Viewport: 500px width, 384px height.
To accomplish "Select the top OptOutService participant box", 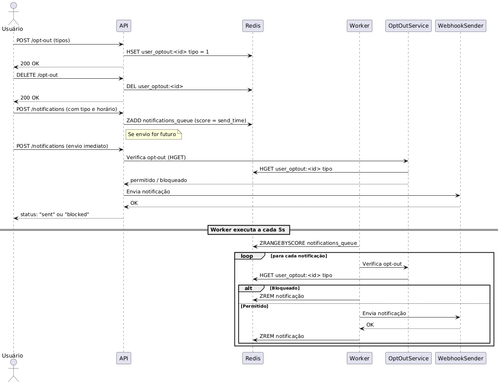I will pyautogui.click(x=408, y=26).
